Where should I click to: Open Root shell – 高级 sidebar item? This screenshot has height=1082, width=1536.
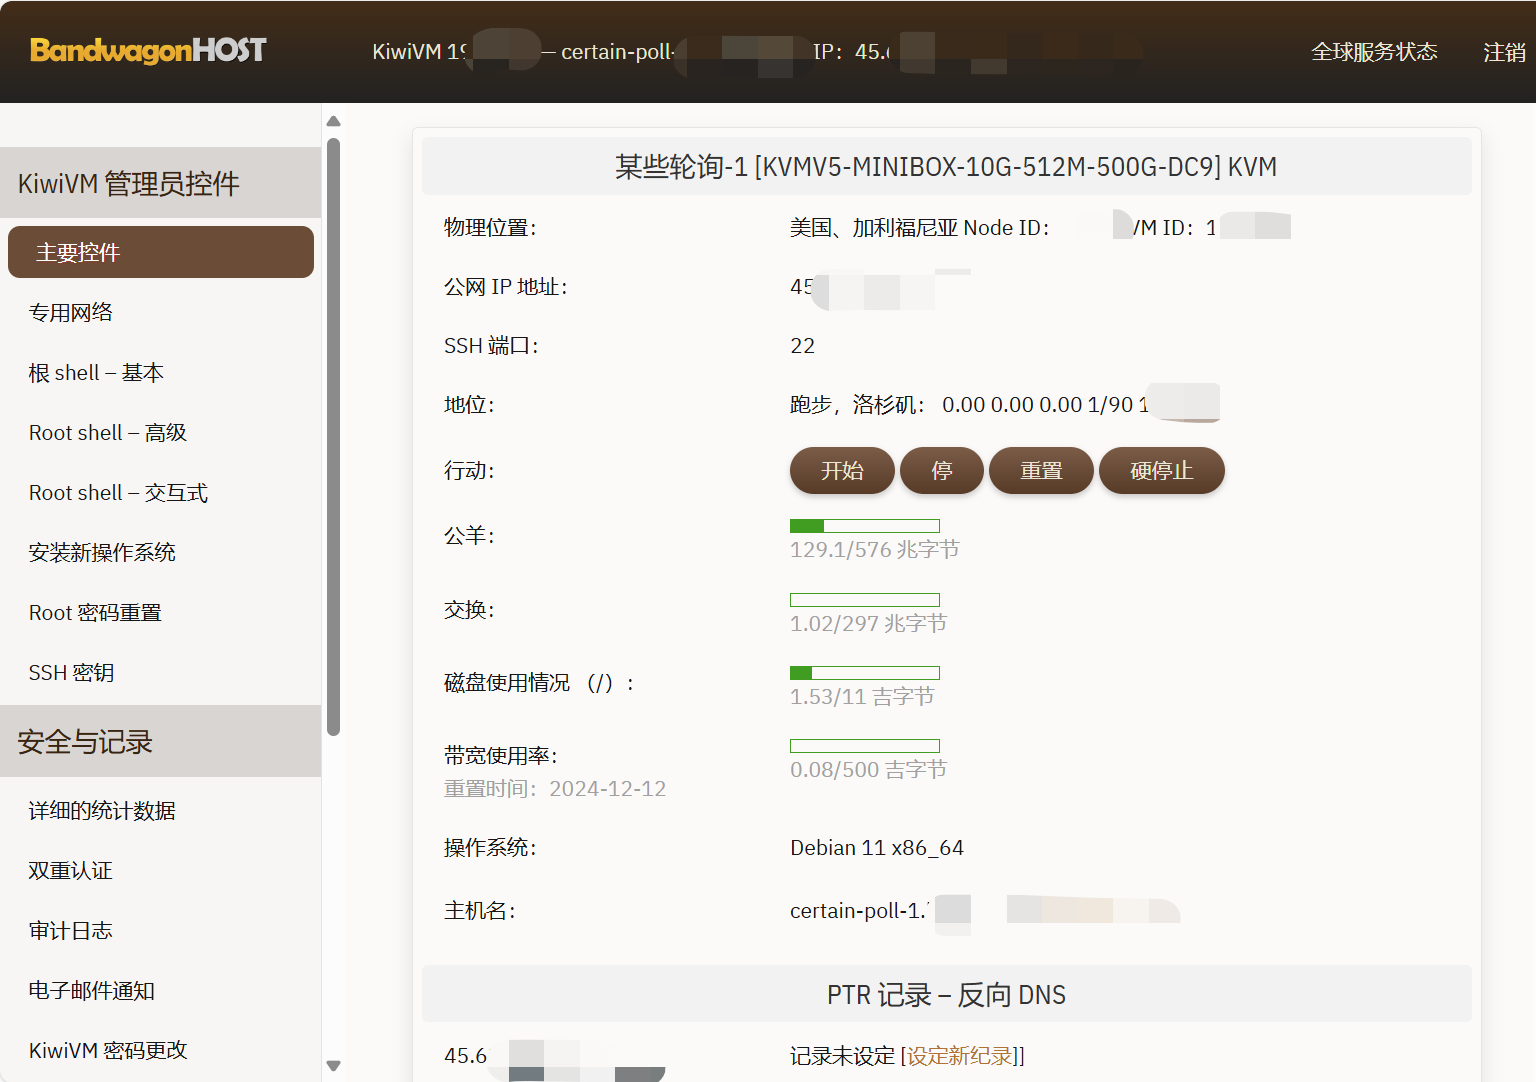[108, 432]
